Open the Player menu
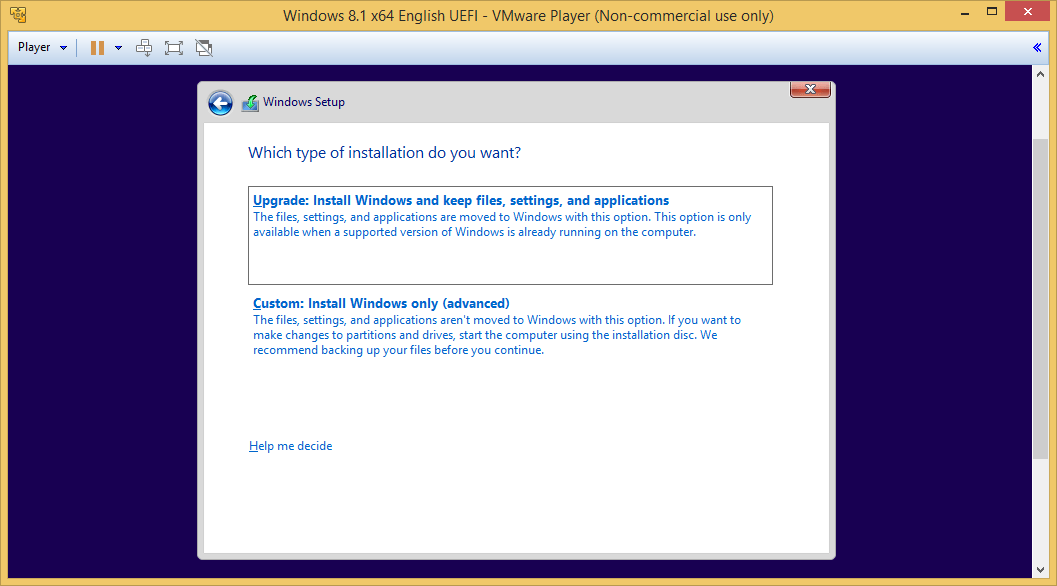Viewport: 1057px width, 586px height. point(42,47)
